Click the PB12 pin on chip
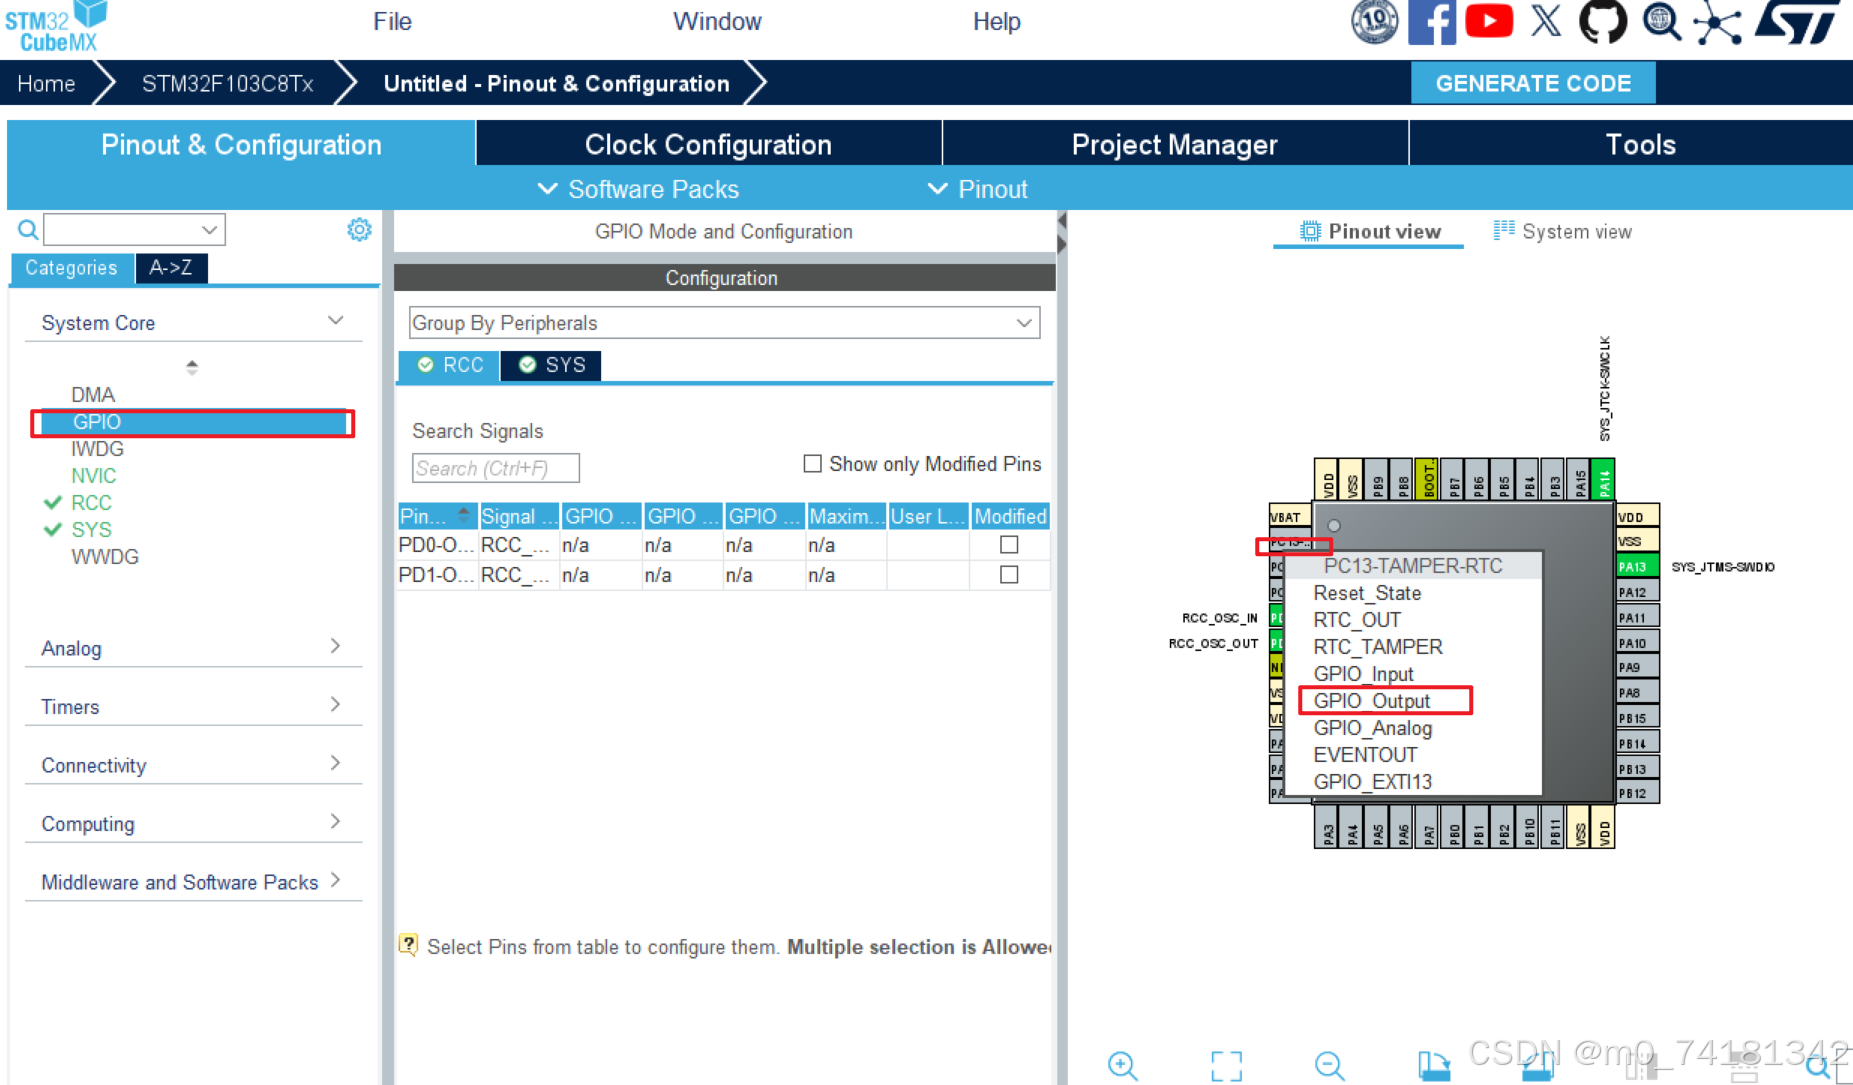Screen dimensions: 1853x1085 pos(1637,793)
